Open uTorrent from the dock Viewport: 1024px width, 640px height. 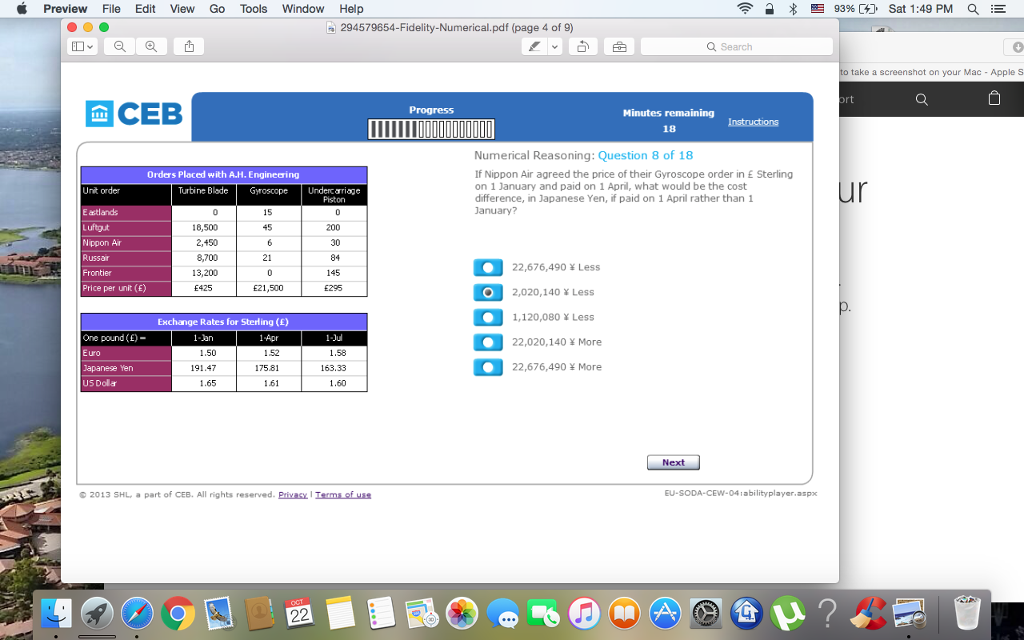787,614
